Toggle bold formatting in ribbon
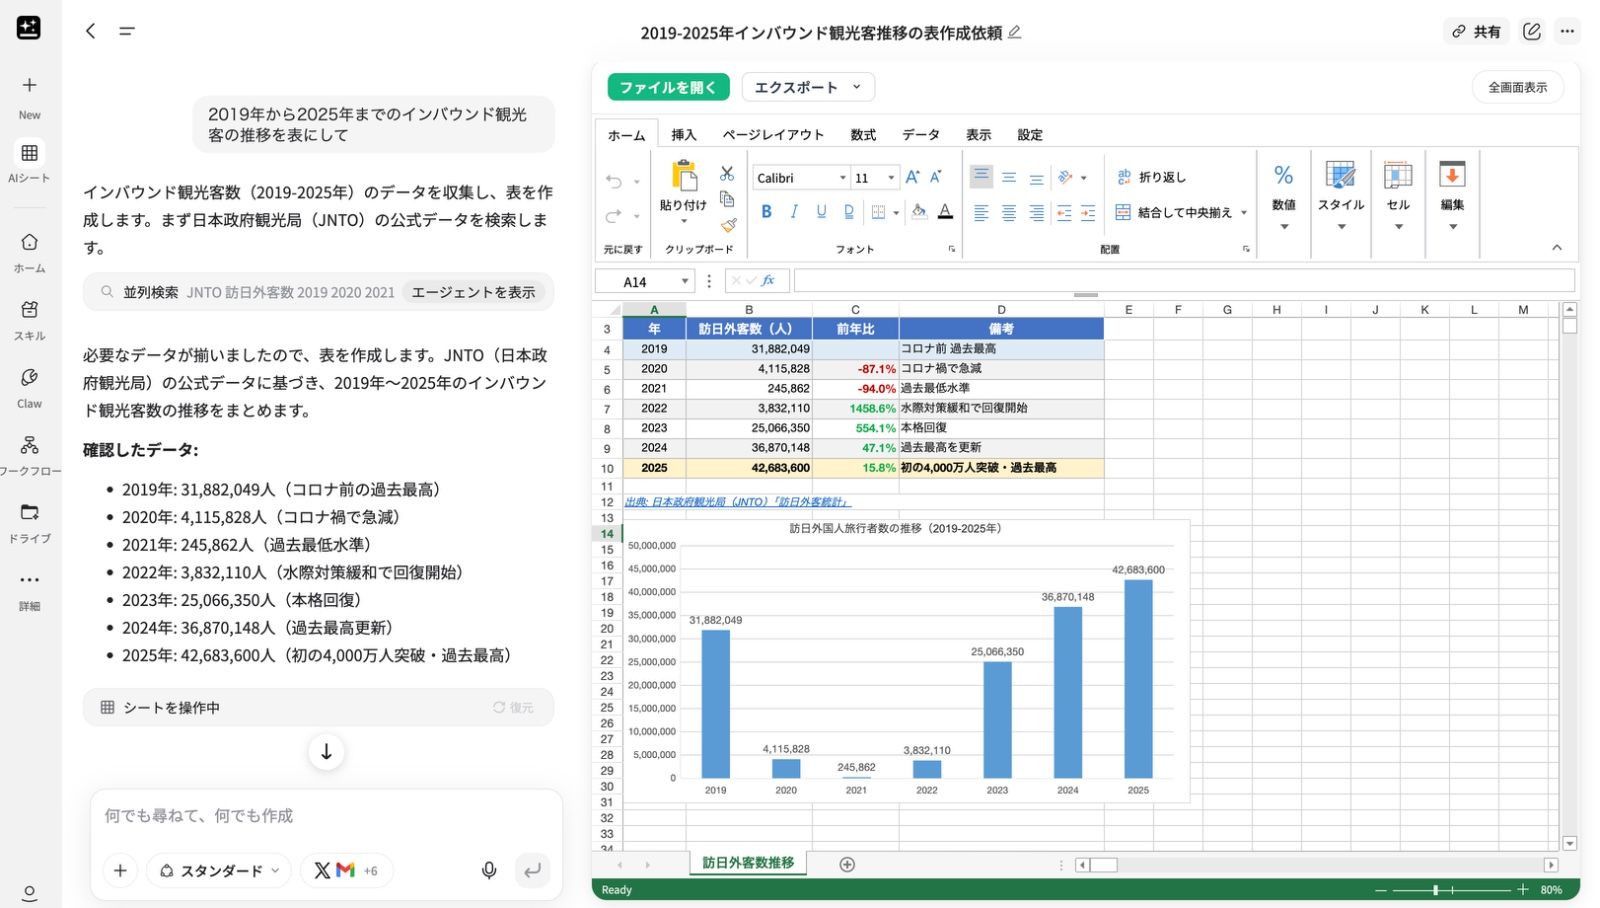1600x908 pixels. click(766, 212)
